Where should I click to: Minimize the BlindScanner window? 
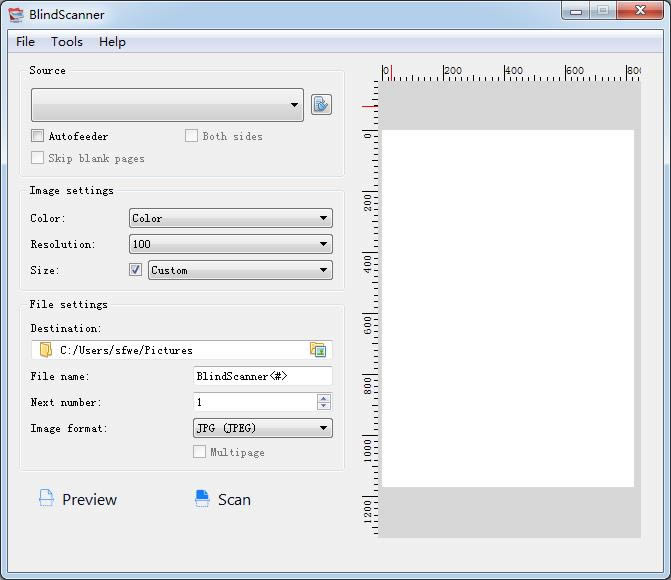point(576,11)
